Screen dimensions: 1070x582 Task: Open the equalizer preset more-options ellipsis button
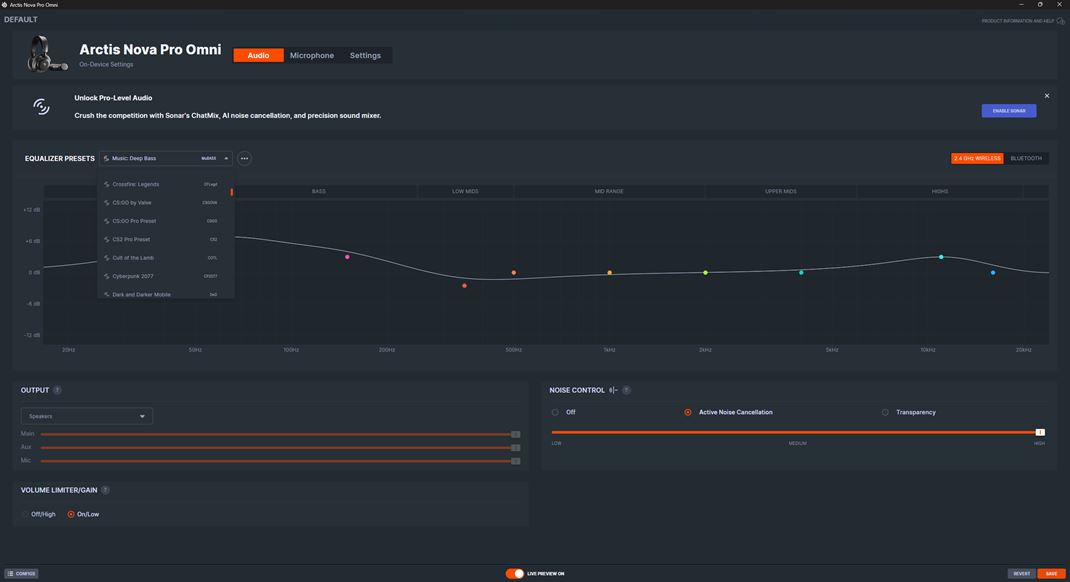tap(244, 158)
